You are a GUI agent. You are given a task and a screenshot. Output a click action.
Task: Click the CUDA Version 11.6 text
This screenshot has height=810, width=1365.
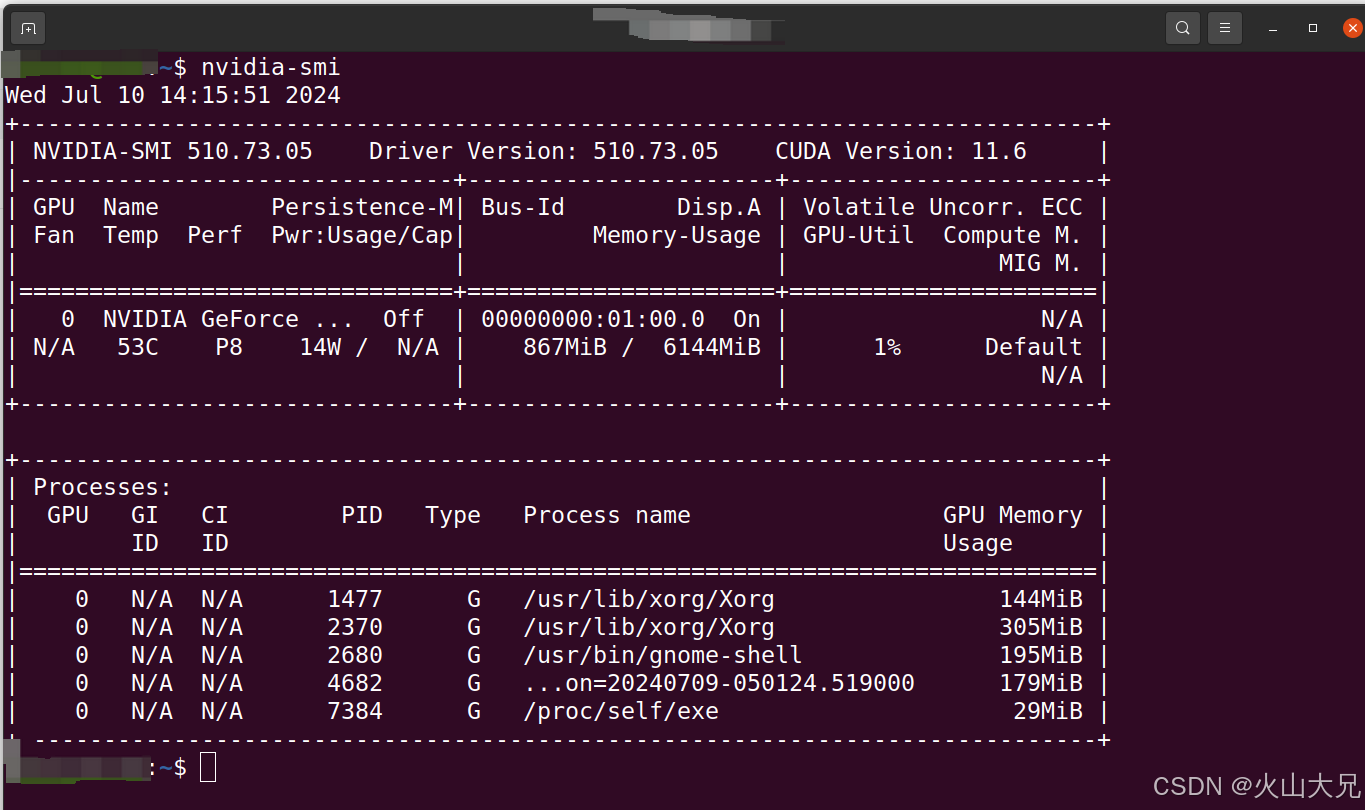900,151
